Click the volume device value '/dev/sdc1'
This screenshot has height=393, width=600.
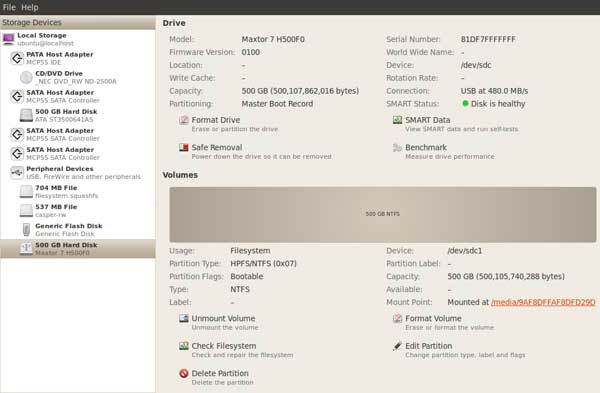coord(465,251)
